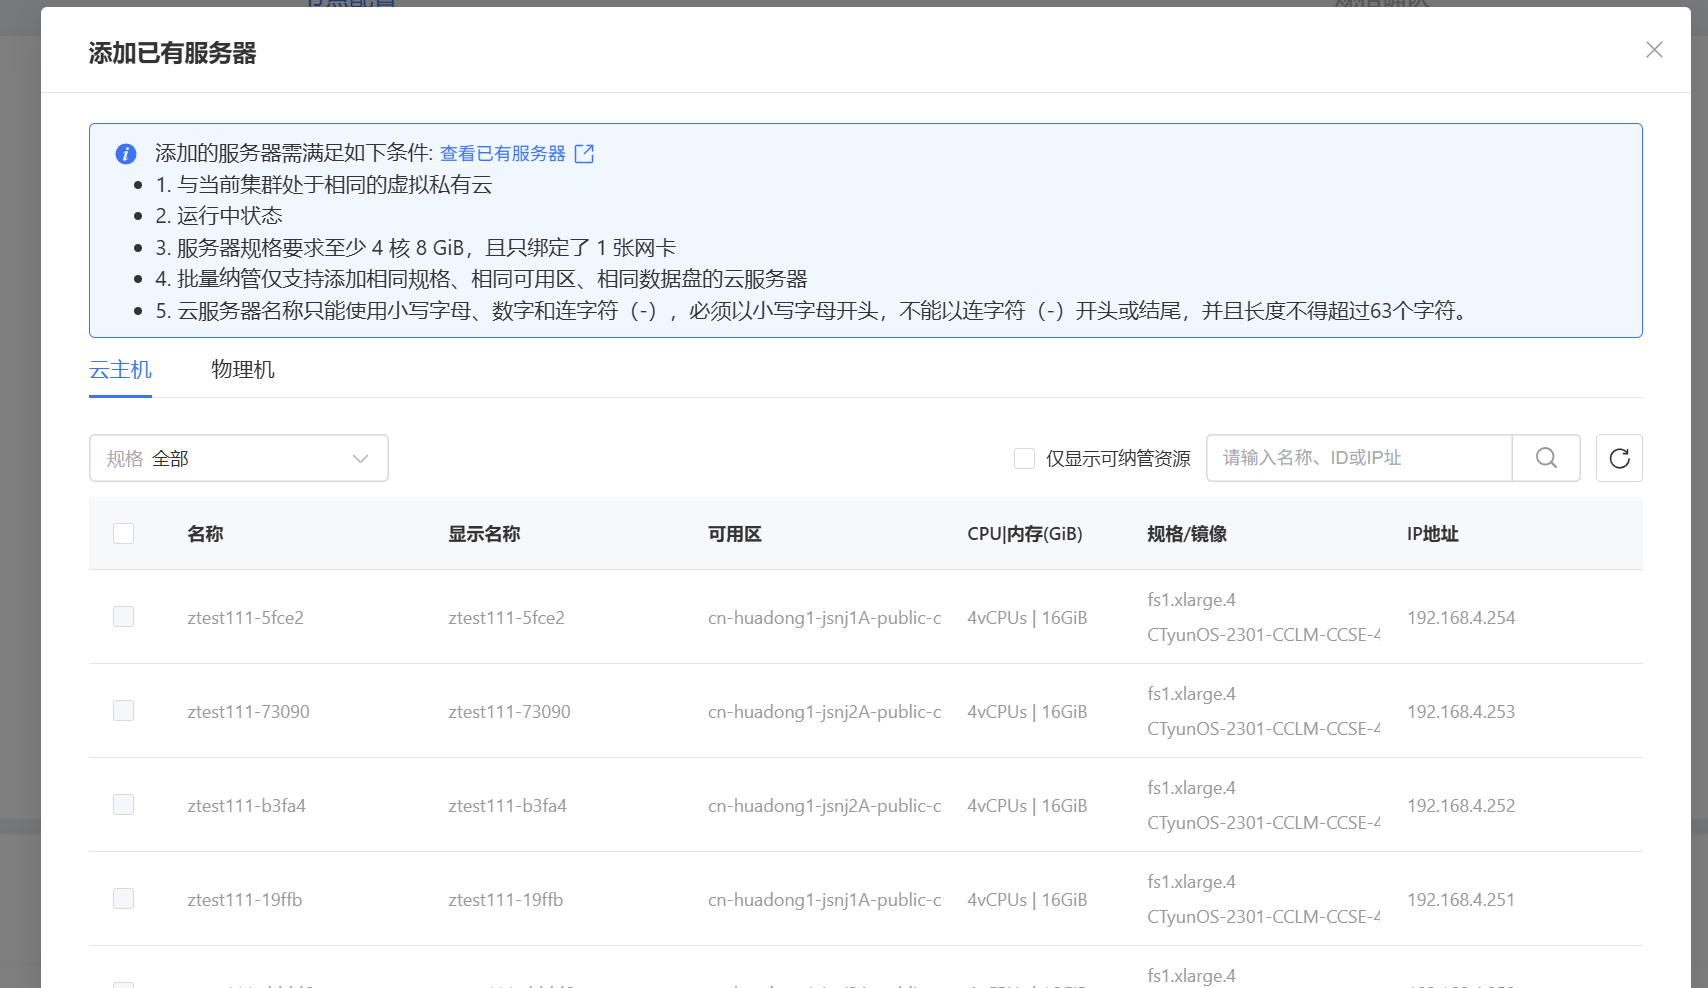
Task: Select the 云主机 tab
Action: [120, 370]
